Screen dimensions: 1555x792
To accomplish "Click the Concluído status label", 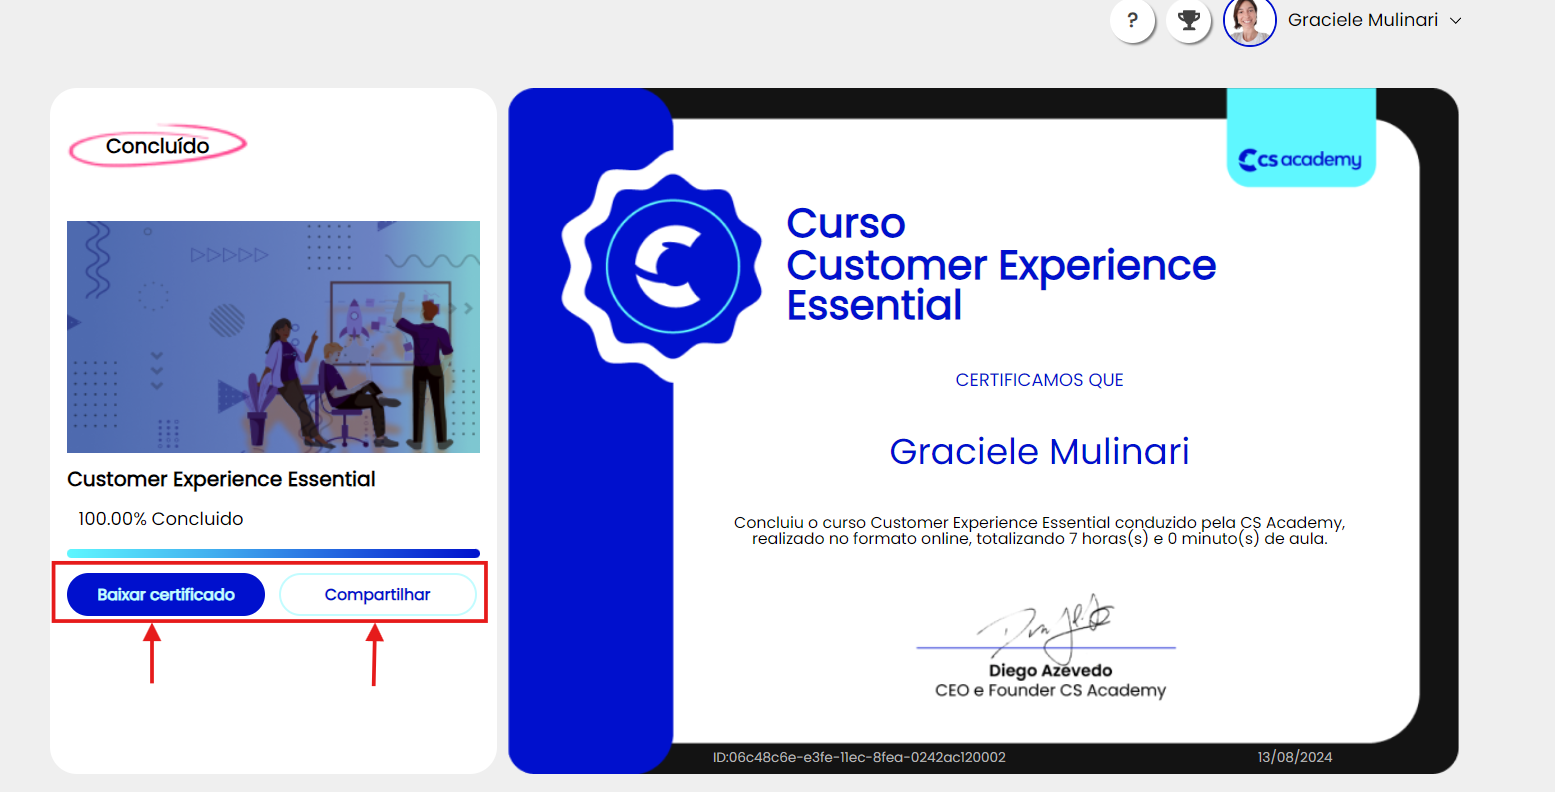I will 157,146.
